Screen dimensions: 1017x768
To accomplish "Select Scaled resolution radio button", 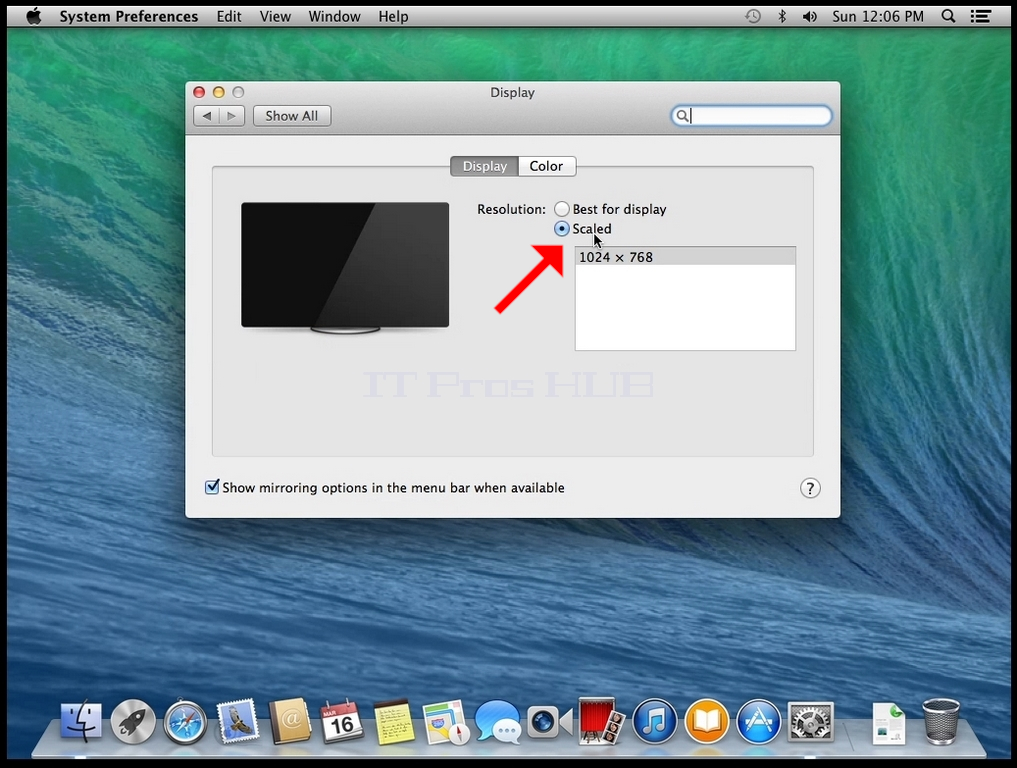I will tap(562, 228).
